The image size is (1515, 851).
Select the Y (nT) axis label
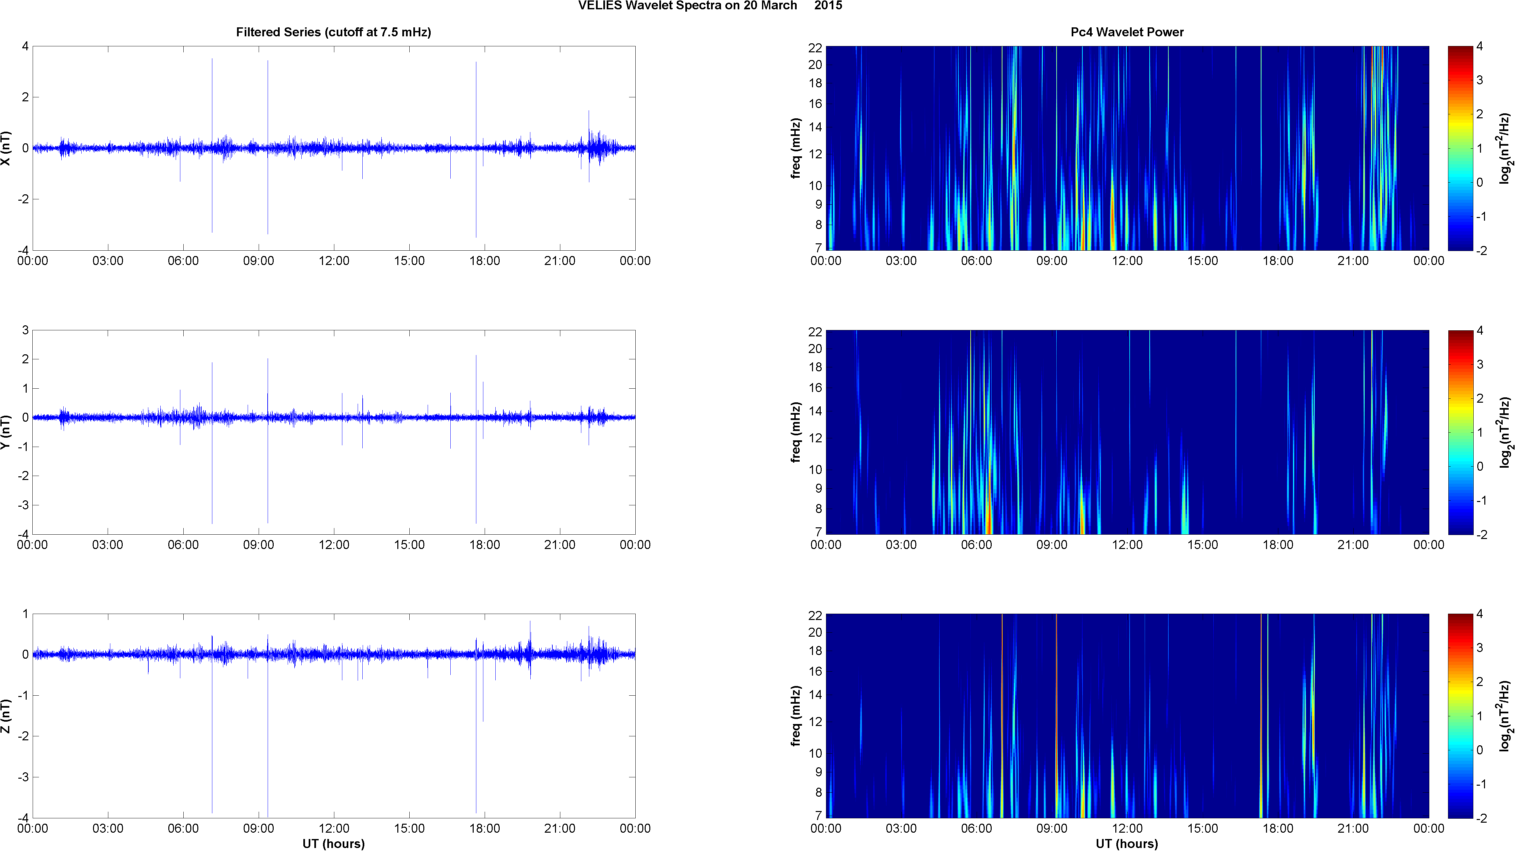point(7,432)
